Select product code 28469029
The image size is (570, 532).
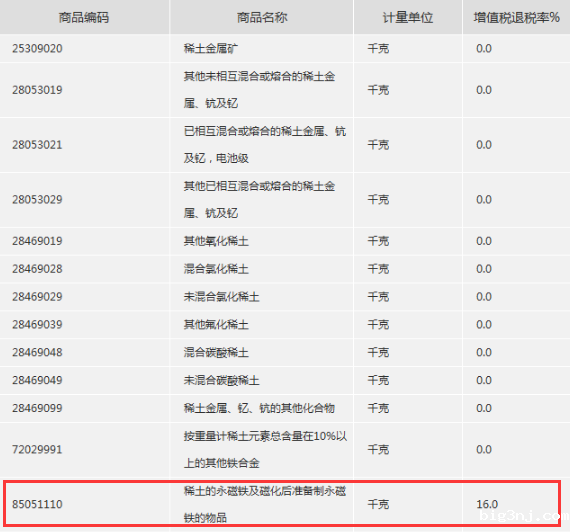tap(37, 296)
